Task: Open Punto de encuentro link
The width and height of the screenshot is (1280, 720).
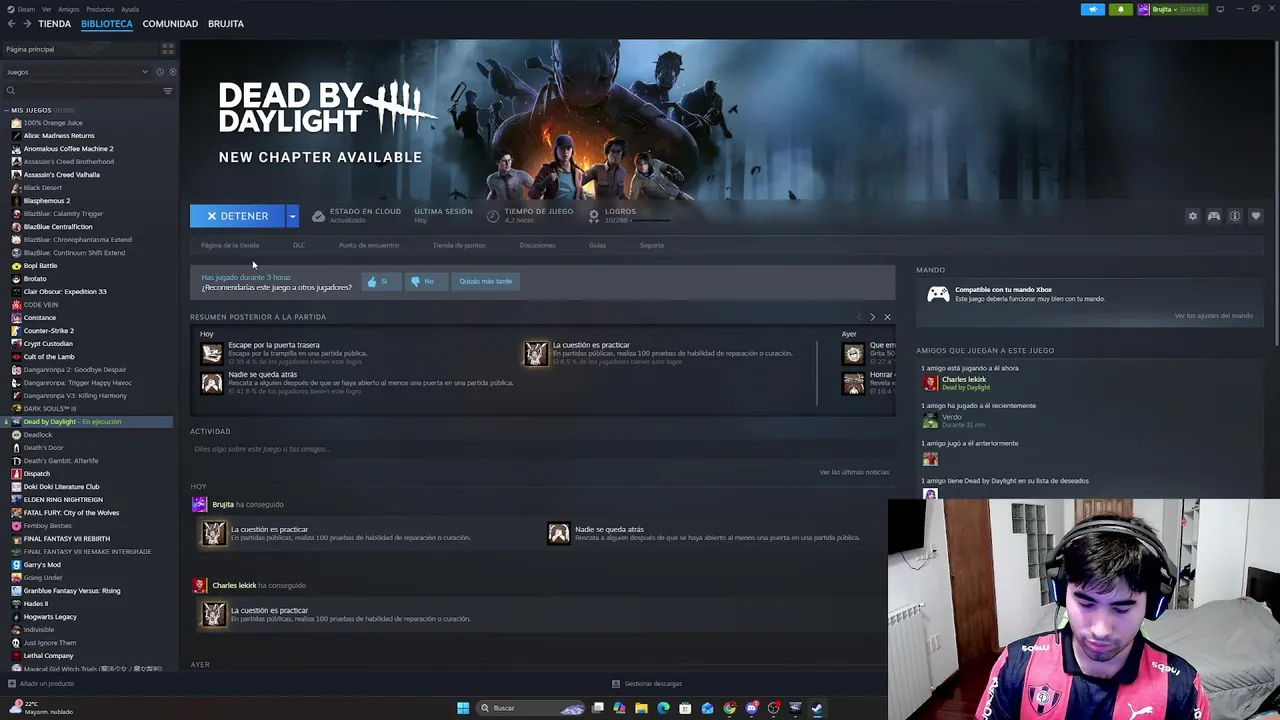Action: click(369, 245)
